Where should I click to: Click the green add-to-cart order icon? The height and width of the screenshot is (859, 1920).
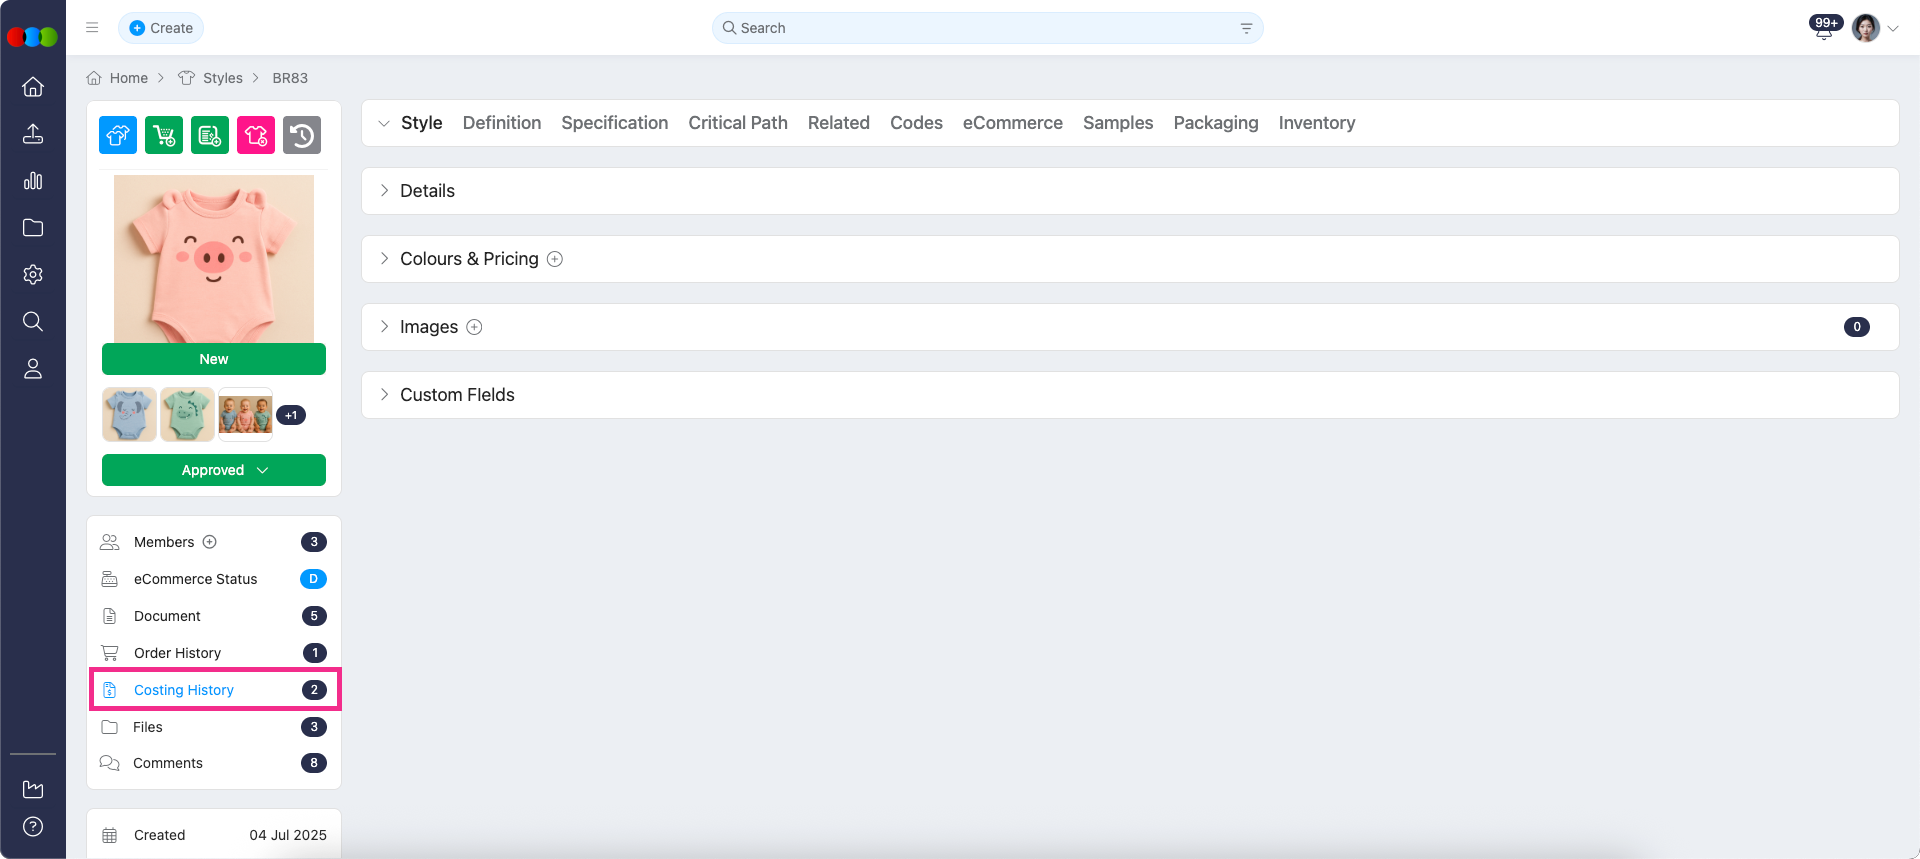[164, 135]
